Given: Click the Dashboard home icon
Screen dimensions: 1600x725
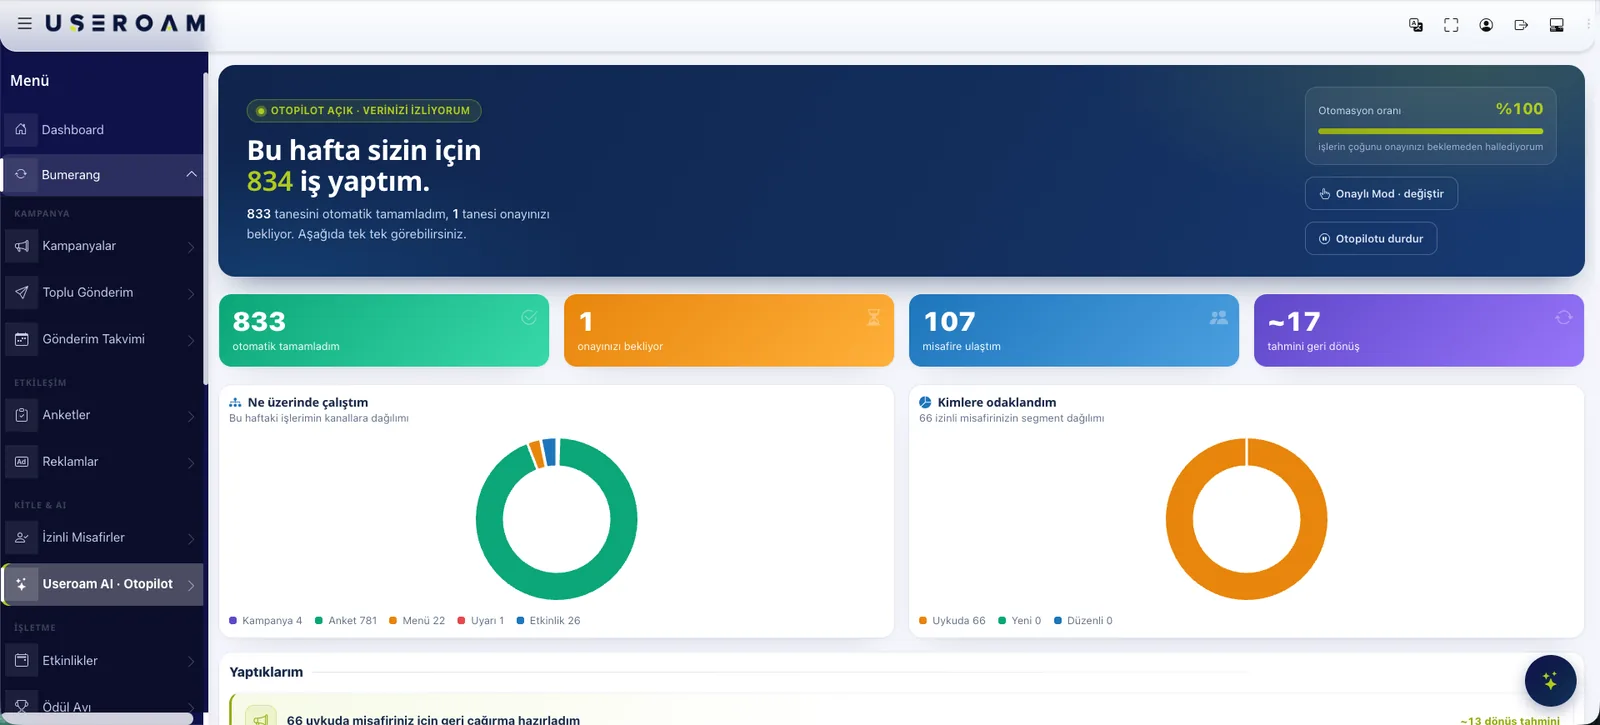Looking at the screenshot, I should pos(21,129).
